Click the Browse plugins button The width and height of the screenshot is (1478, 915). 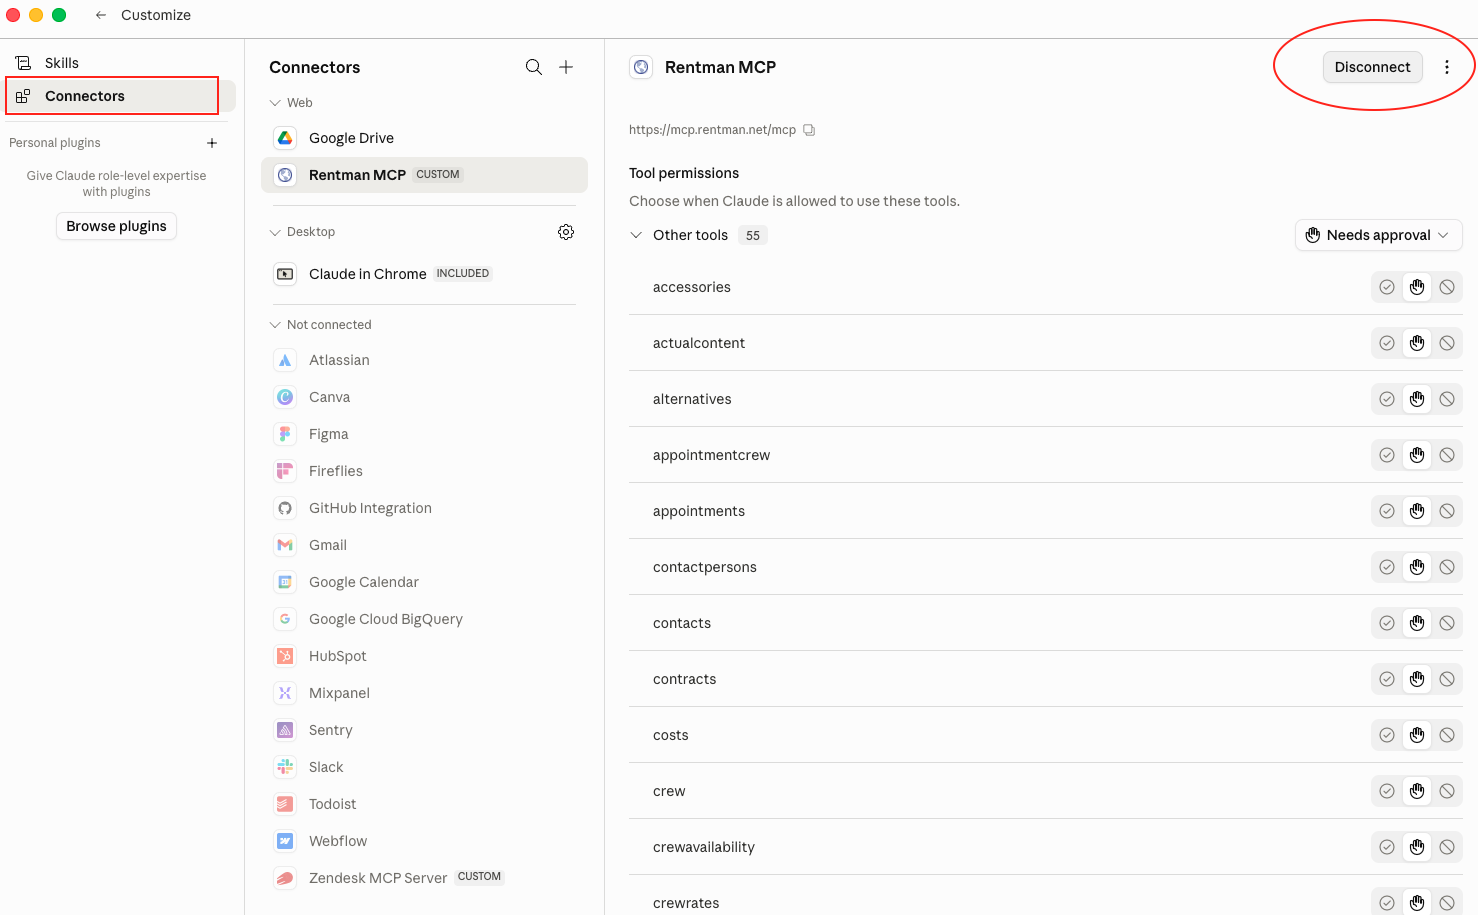[116, 226]
